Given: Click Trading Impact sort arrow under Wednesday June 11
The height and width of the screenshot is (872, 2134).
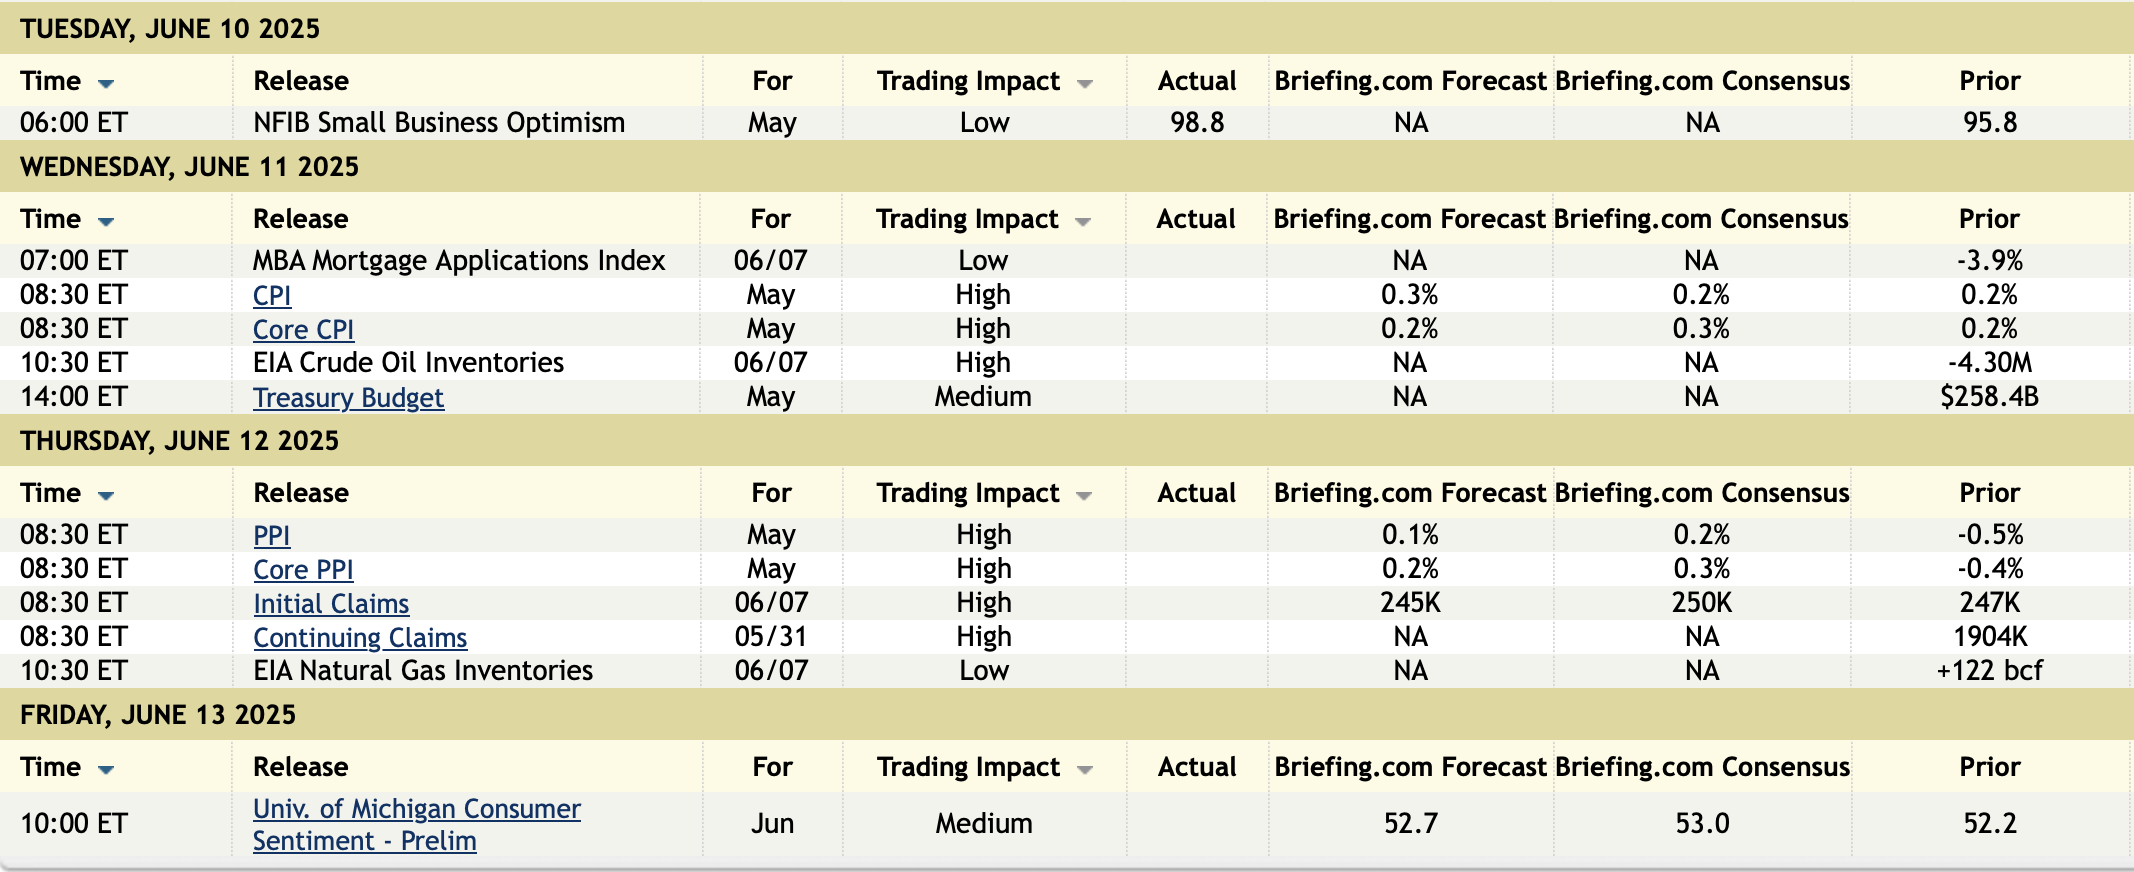Looking at the screenshot, I should (1083, 222).
